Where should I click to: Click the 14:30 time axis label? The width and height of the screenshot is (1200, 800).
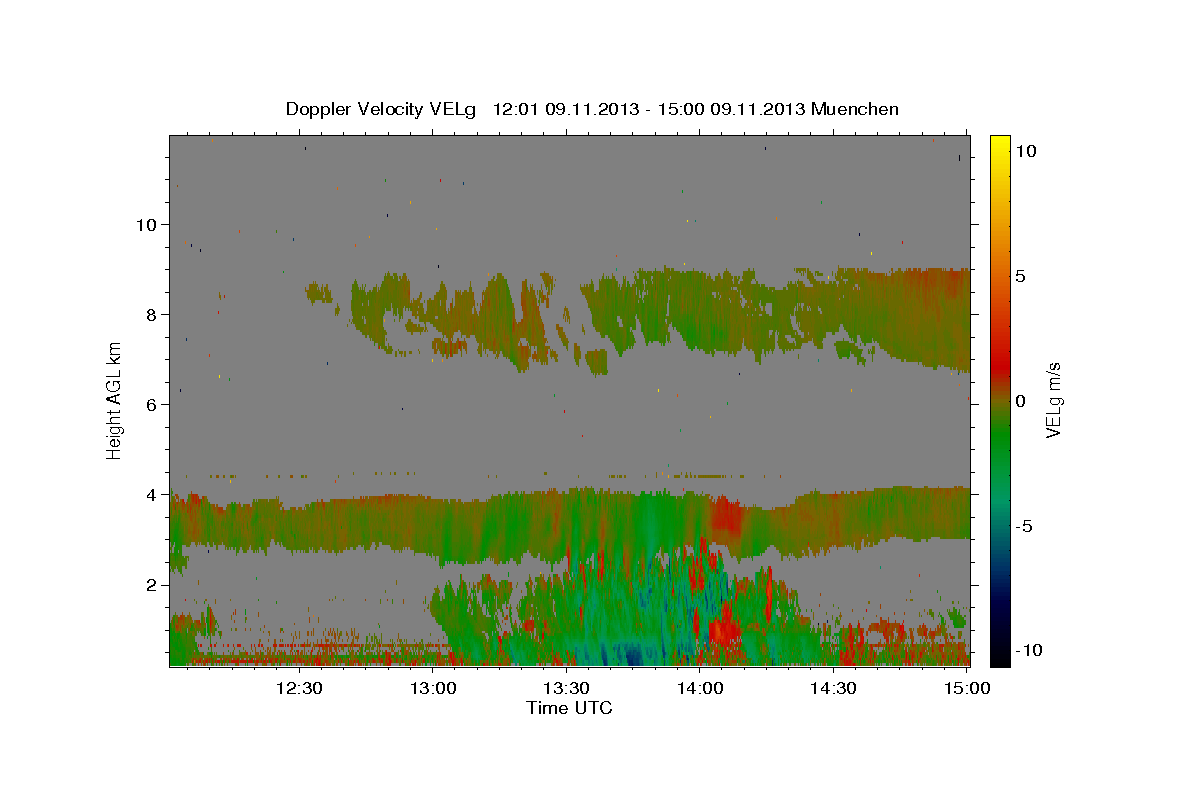point(834,688)
